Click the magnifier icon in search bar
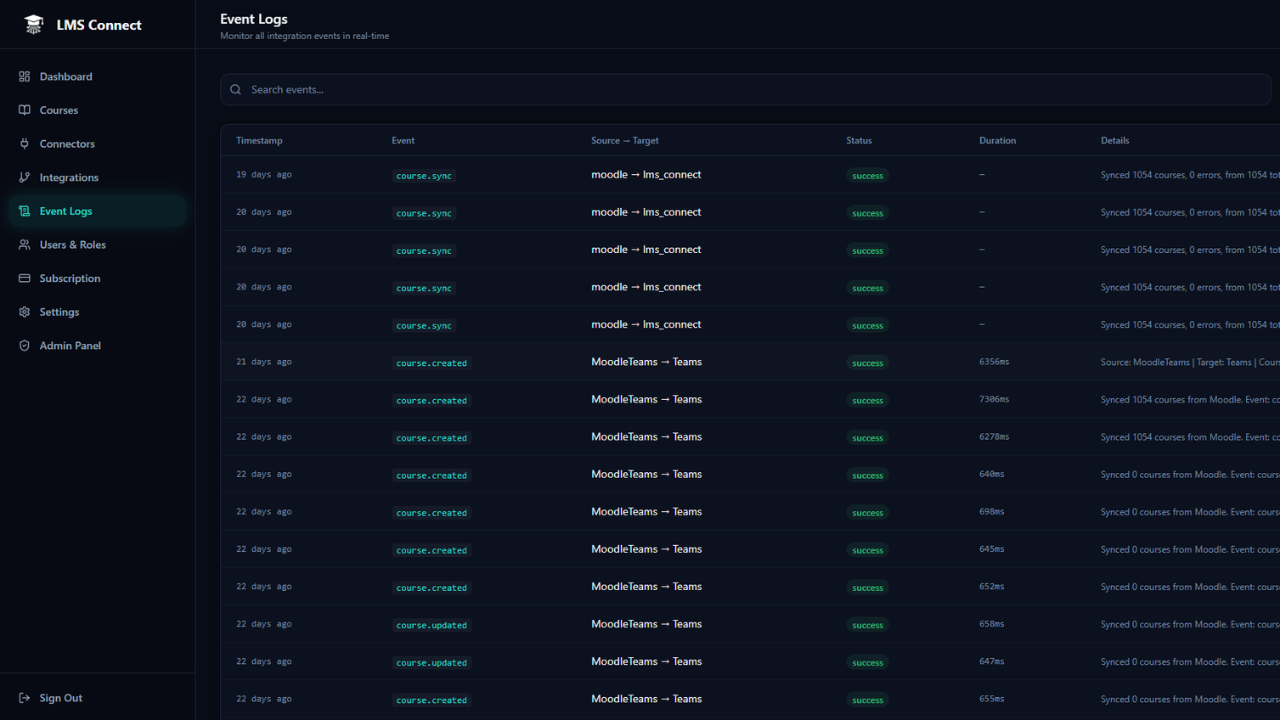The height and width of the screenshot is (720, 1280). coord(236,90)
